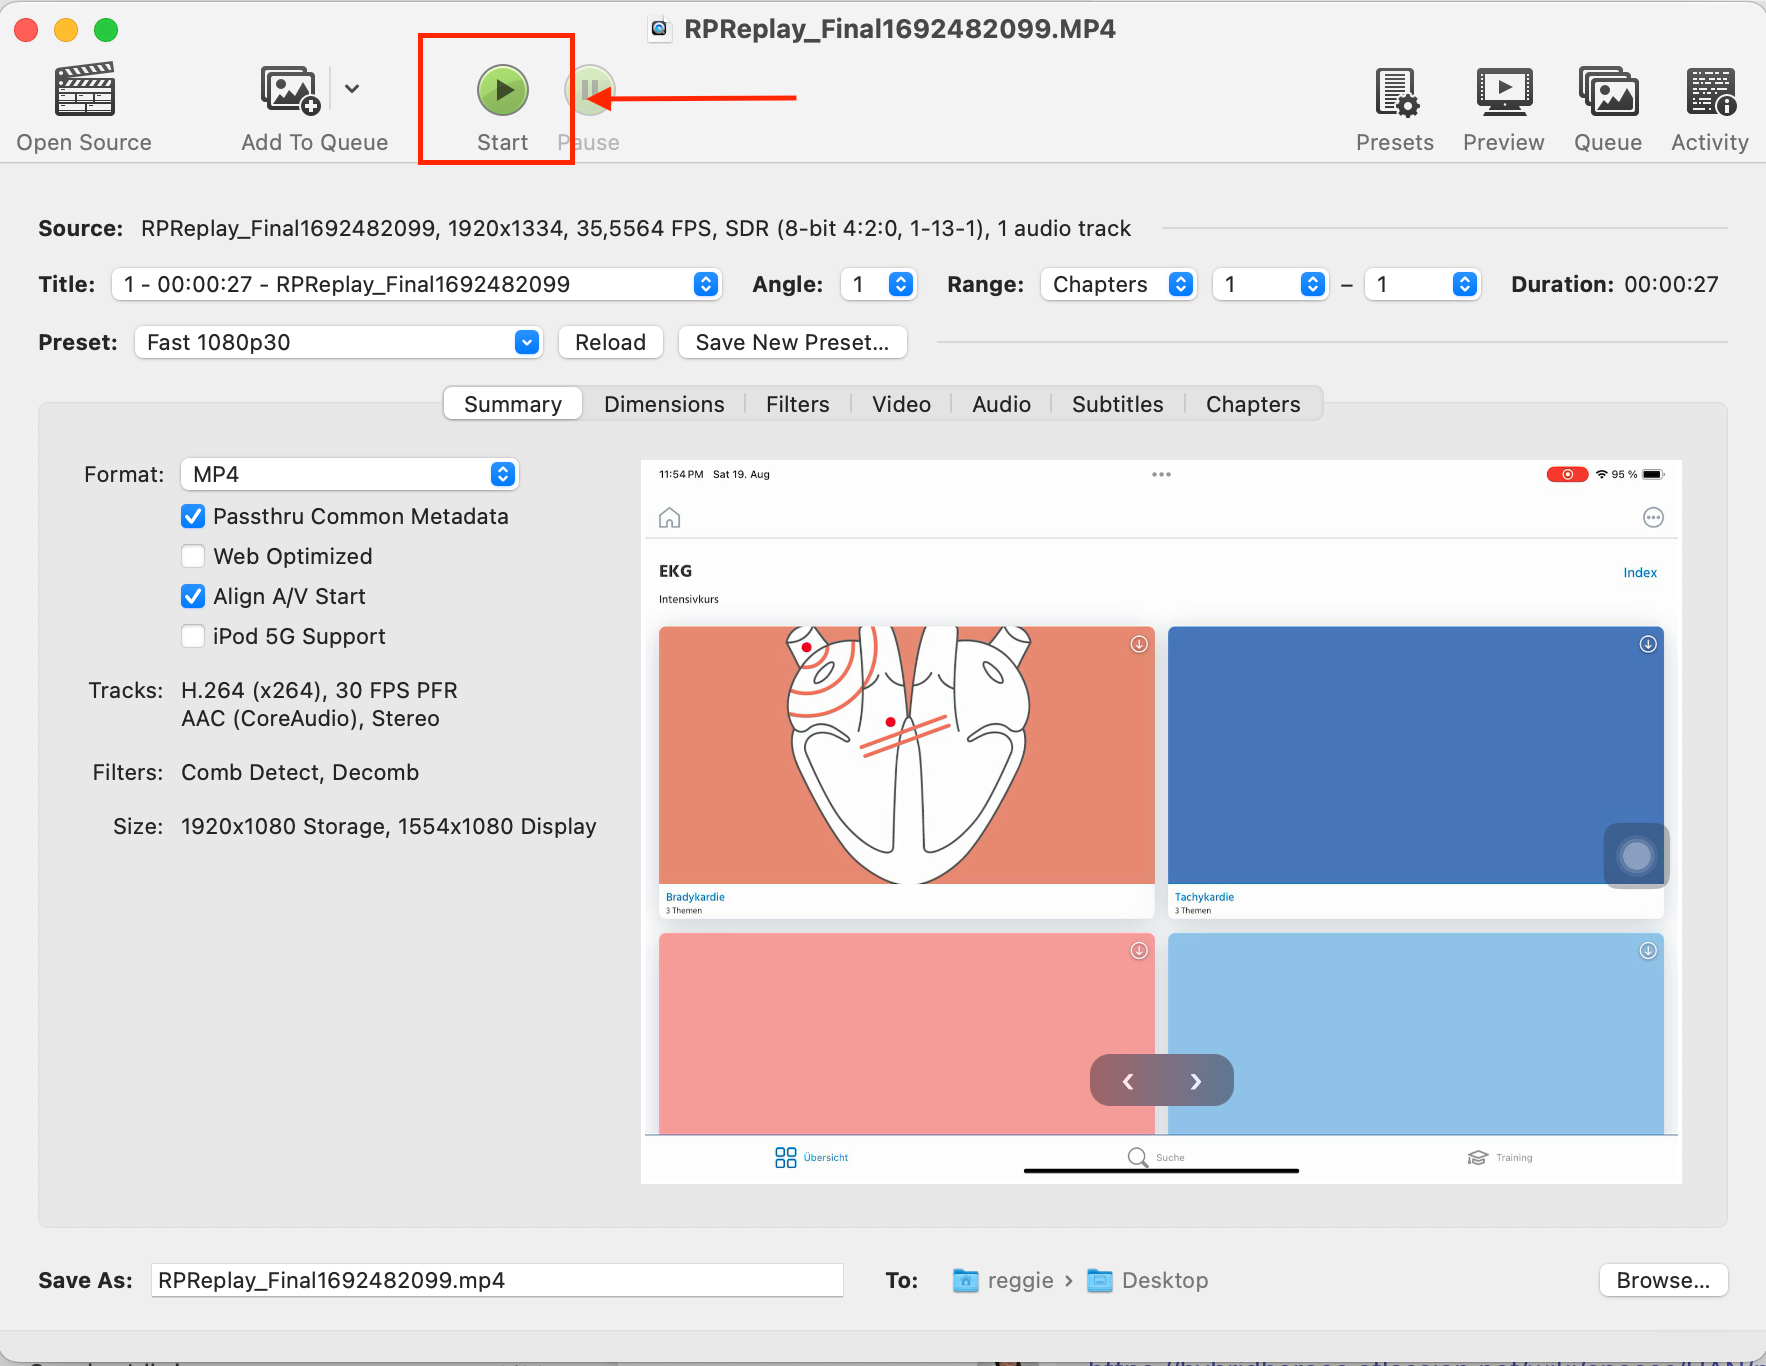
Task: Expand the Add To Queue dropdown arrow
Action: (352, 88)
